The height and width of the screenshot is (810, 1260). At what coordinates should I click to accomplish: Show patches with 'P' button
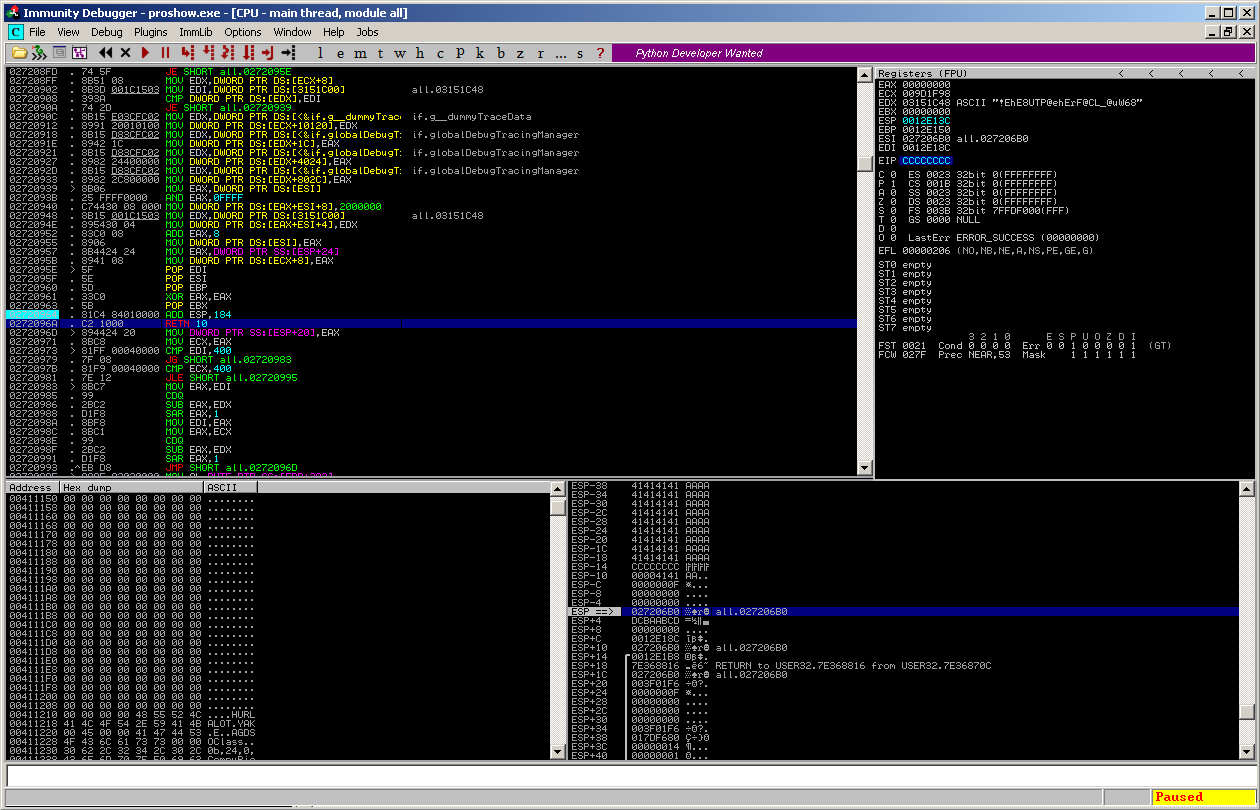coord(460,53)
